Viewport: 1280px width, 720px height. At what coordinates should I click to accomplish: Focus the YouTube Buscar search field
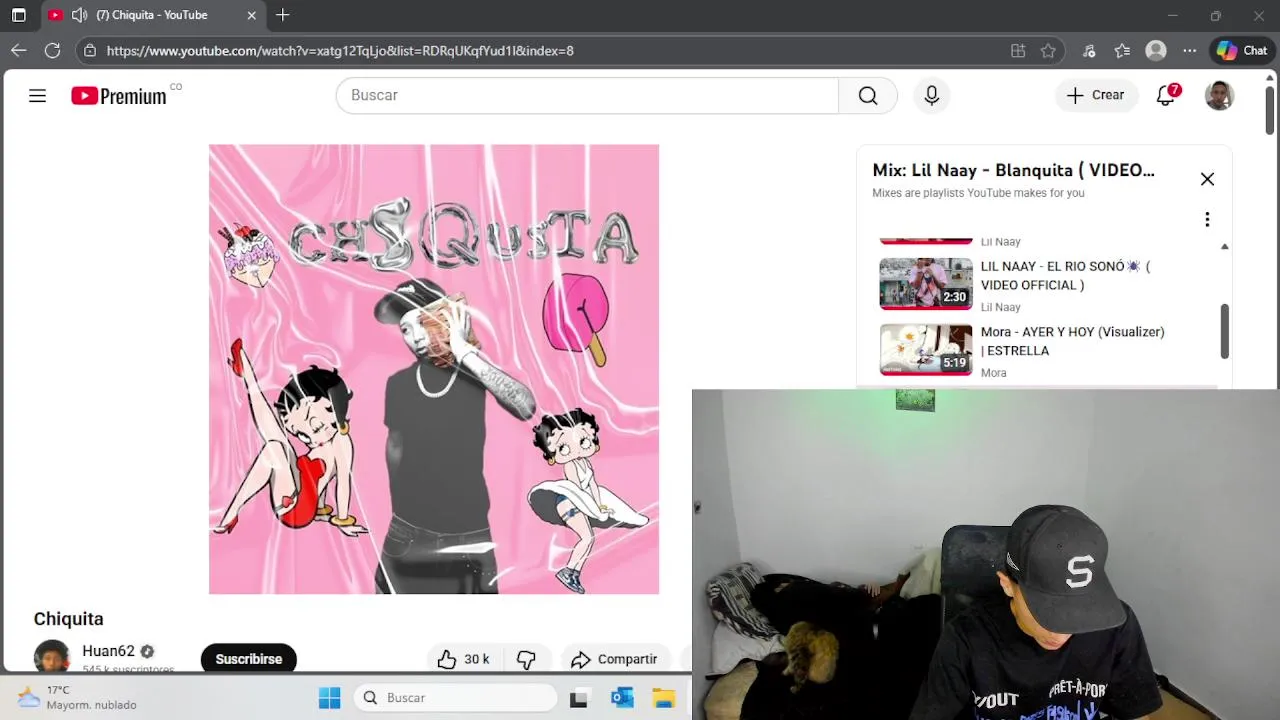[587, 95]
